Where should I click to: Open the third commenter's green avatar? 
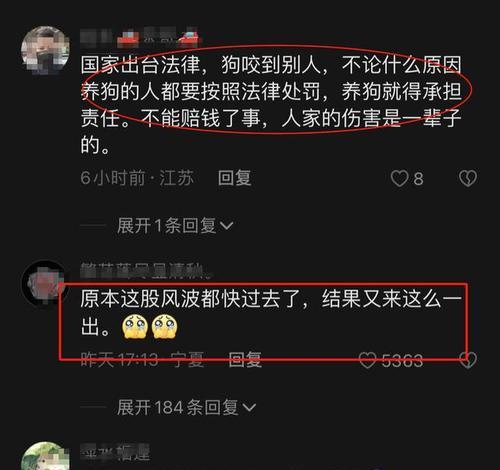coord(45,456)
